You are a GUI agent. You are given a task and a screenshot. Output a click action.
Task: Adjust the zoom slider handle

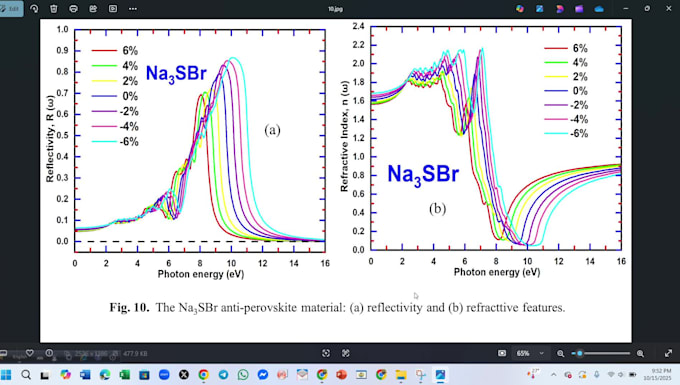pos(579,353)
